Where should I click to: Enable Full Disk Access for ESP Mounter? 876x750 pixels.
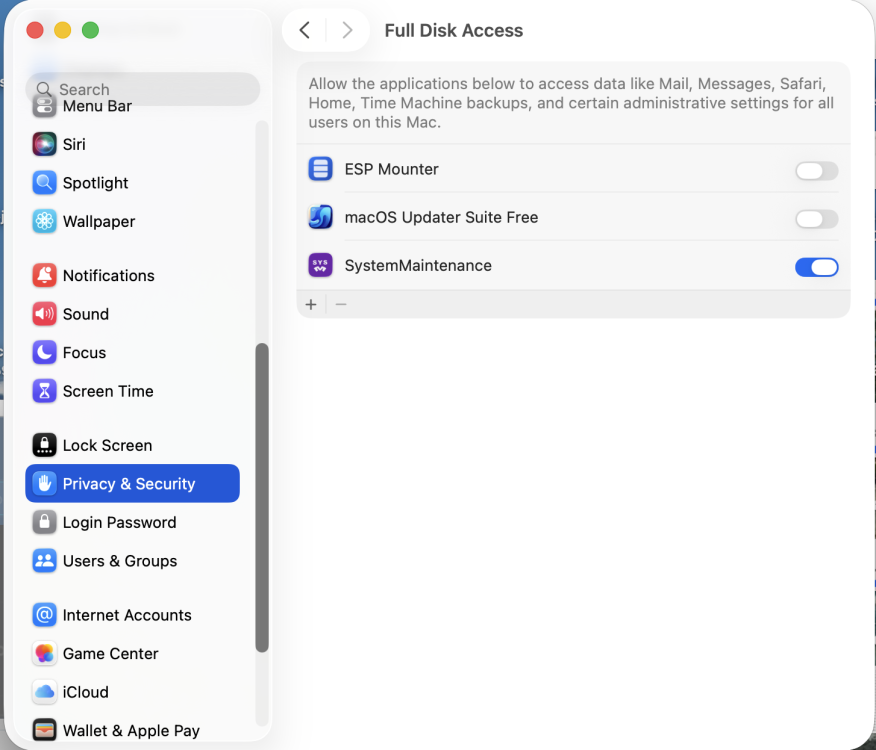(x=817, y=170)
